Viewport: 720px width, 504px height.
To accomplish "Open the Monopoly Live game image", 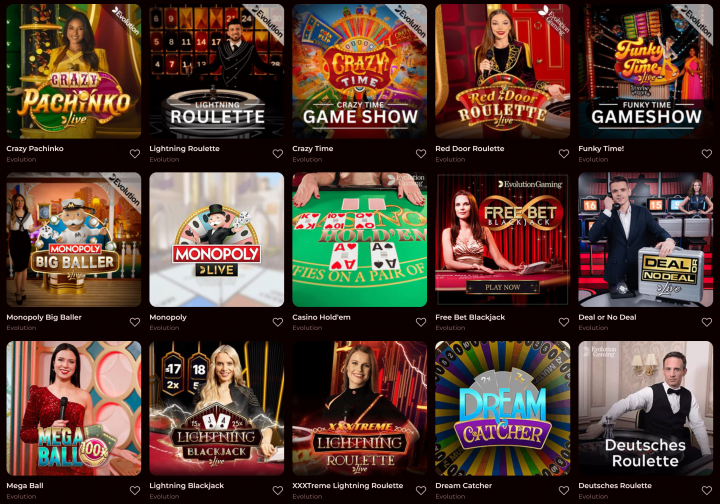I will 217,240.
